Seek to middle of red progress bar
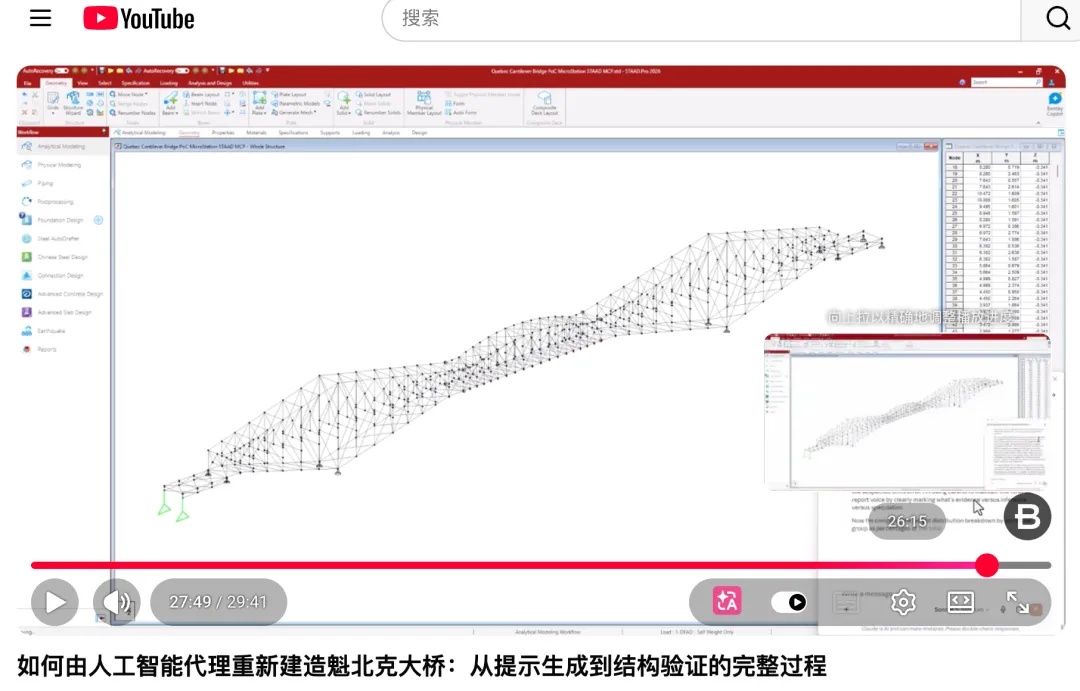This screenshot has height=691, width=1080. click(x=508, y=565)
